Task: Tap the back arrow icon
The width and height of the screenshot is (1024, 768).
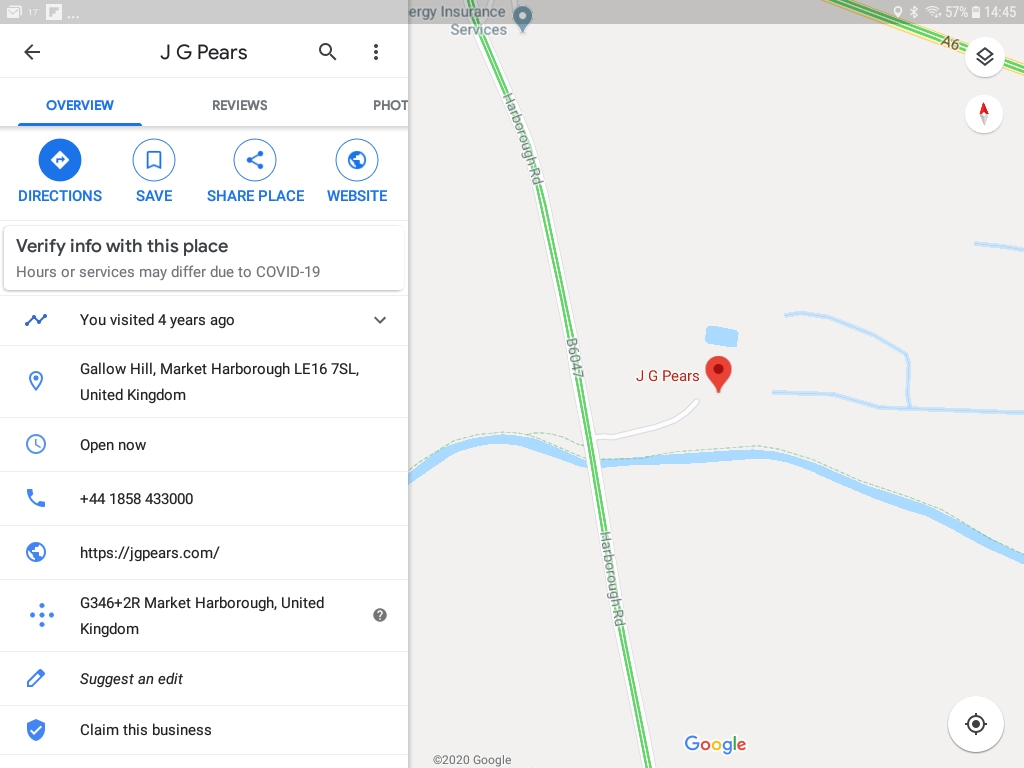Action: (32, 52)
